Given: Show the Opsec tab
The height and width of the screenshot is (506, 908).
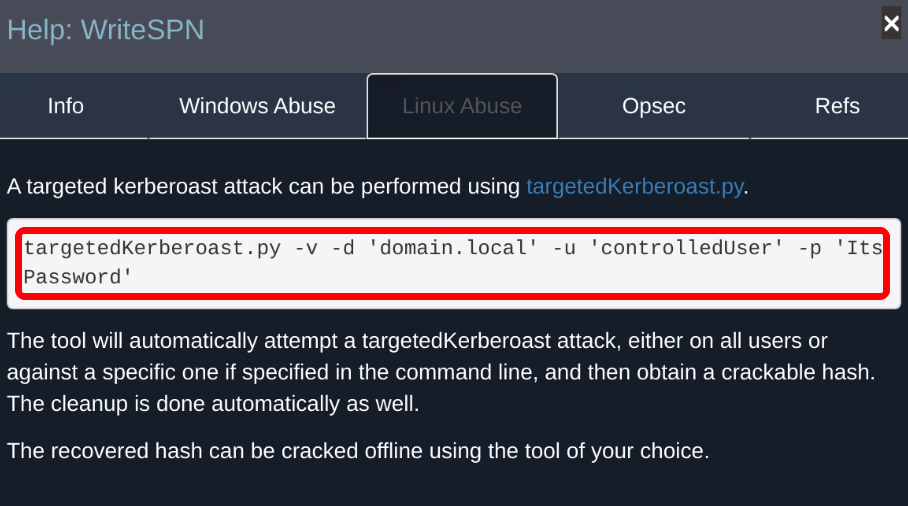Looking at the screenshot, I should 654,106.
